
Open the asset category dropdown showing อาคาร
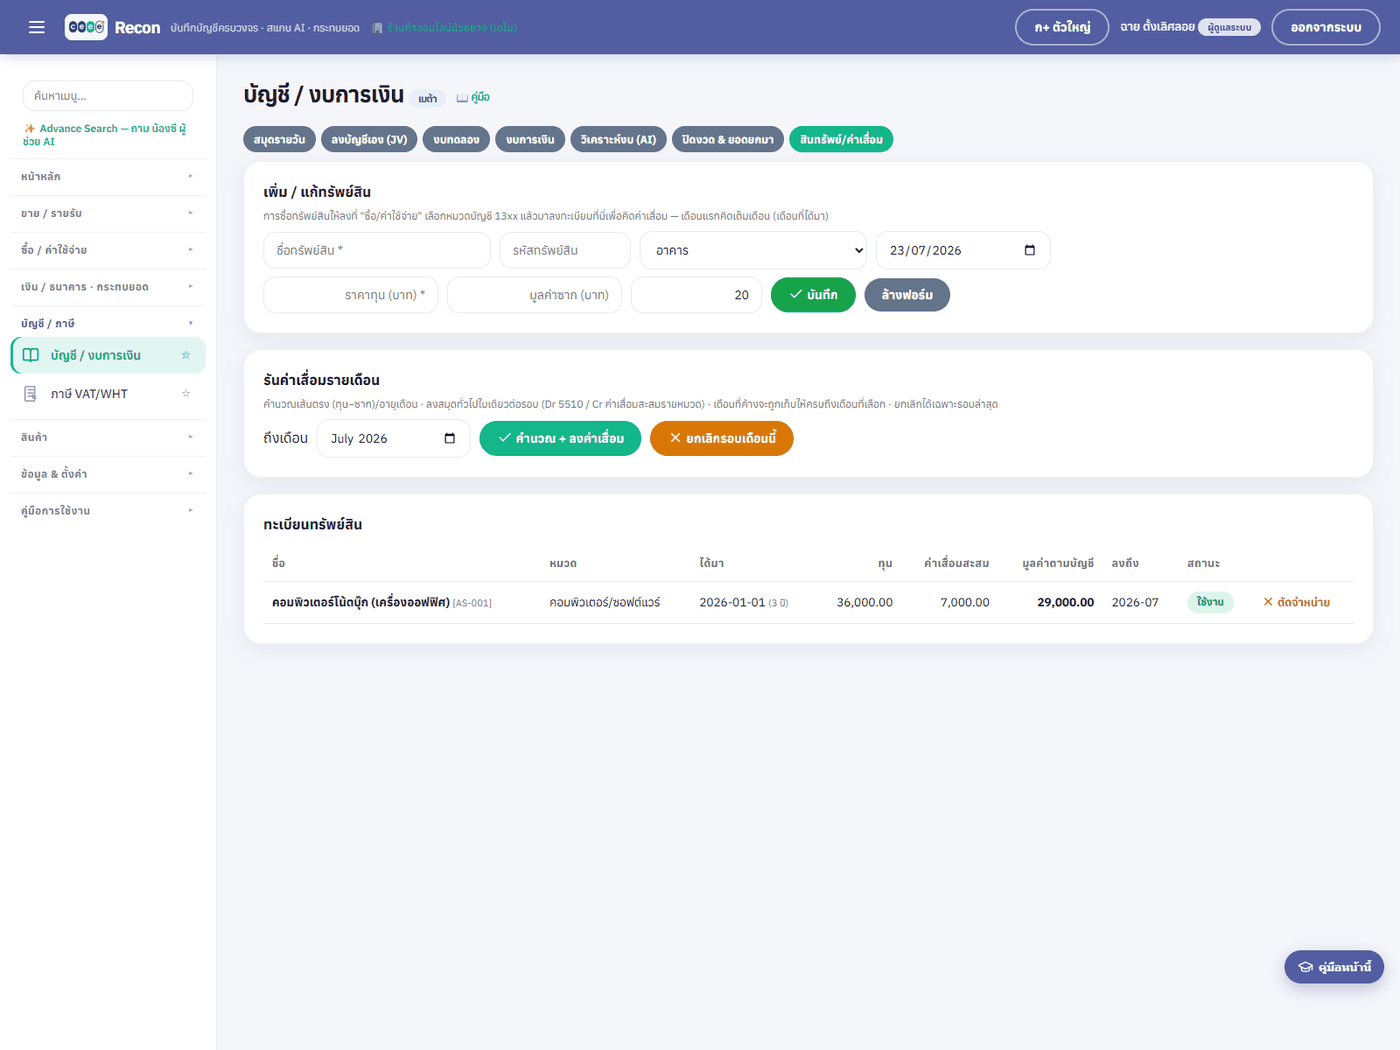tap(754, 250)
